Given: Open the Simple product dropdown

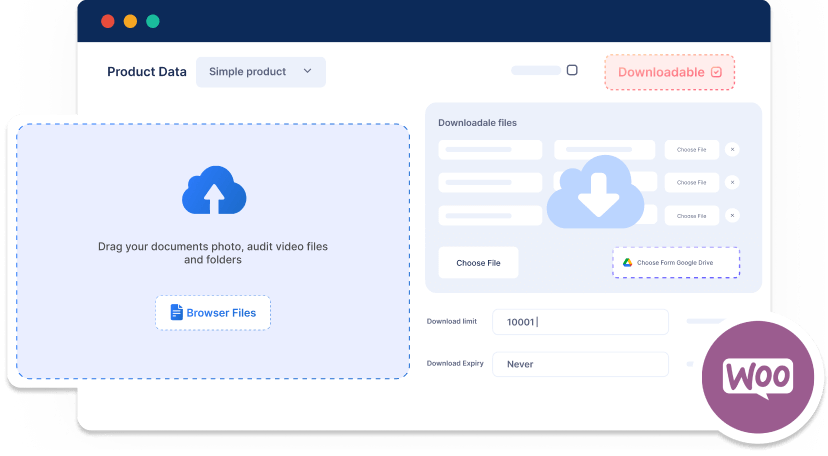Looking at the screenshot, I should coord(260,72).
